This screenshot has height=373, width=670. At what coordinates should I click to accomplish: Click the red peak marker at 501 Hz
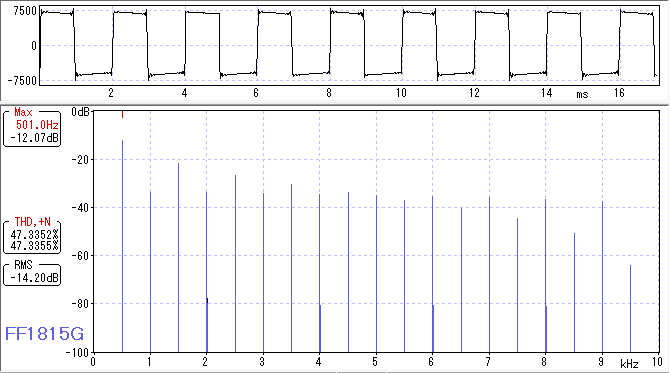coord(123,114)
